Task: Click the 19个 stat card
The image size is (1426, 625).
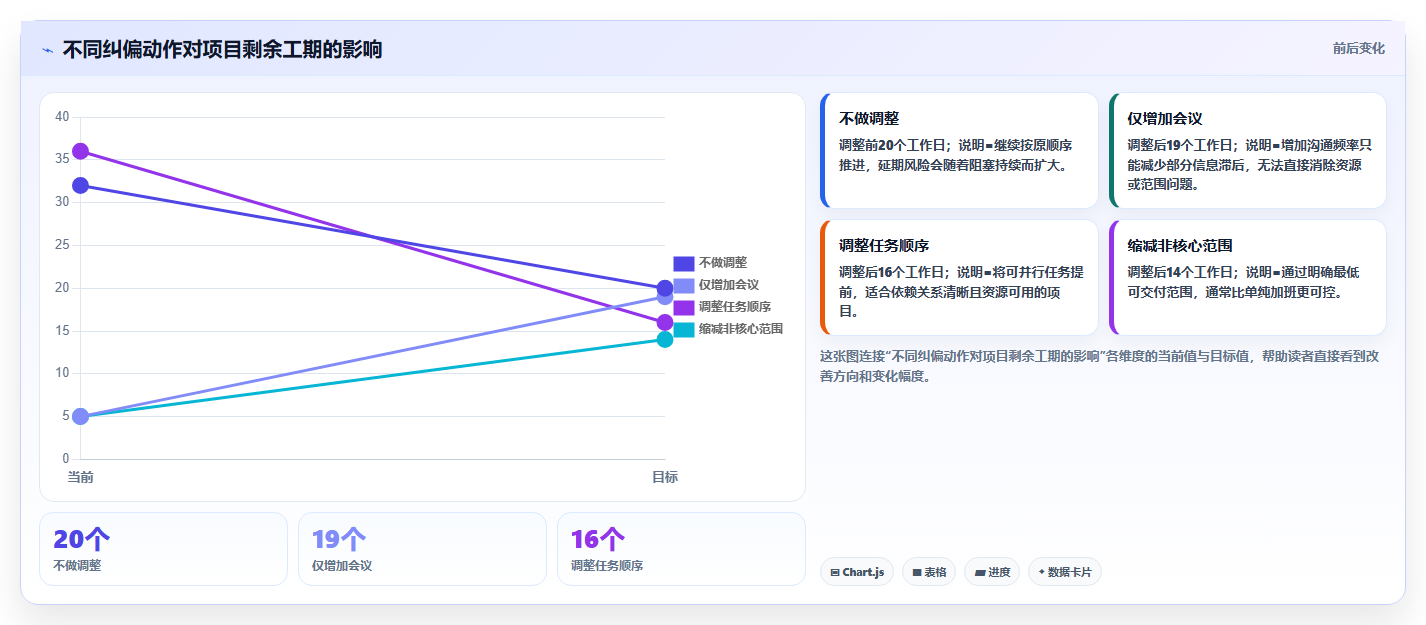Action: pyautogui.click(x=422, y=549)
